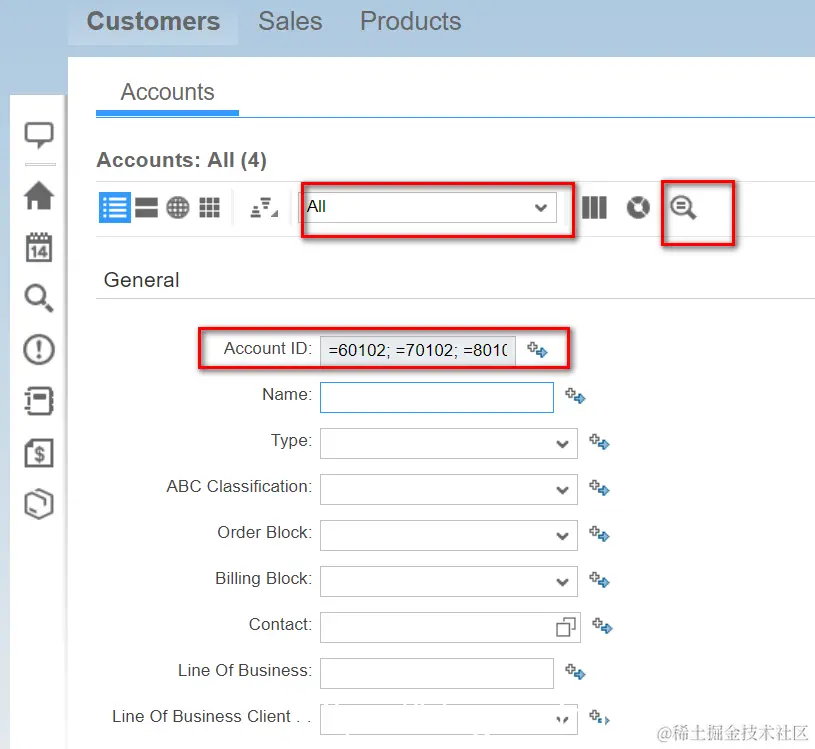Click the Line Of Business input field
Screen dimensions: 815x749
click(x=437, y=673)
